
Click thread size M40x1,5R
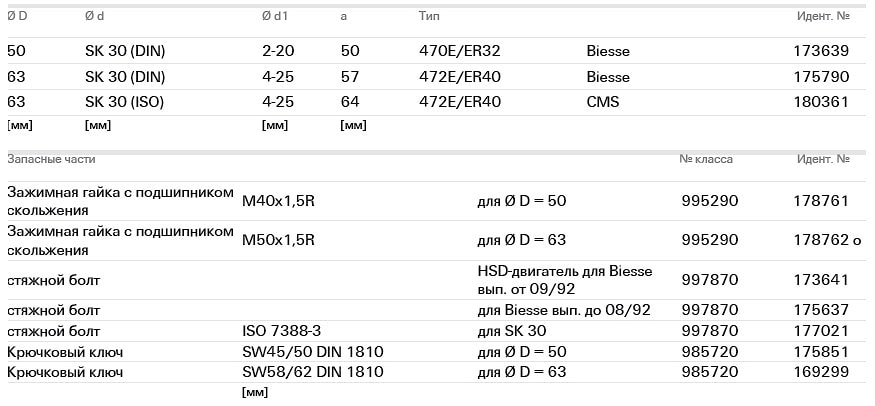click(279, 201)
